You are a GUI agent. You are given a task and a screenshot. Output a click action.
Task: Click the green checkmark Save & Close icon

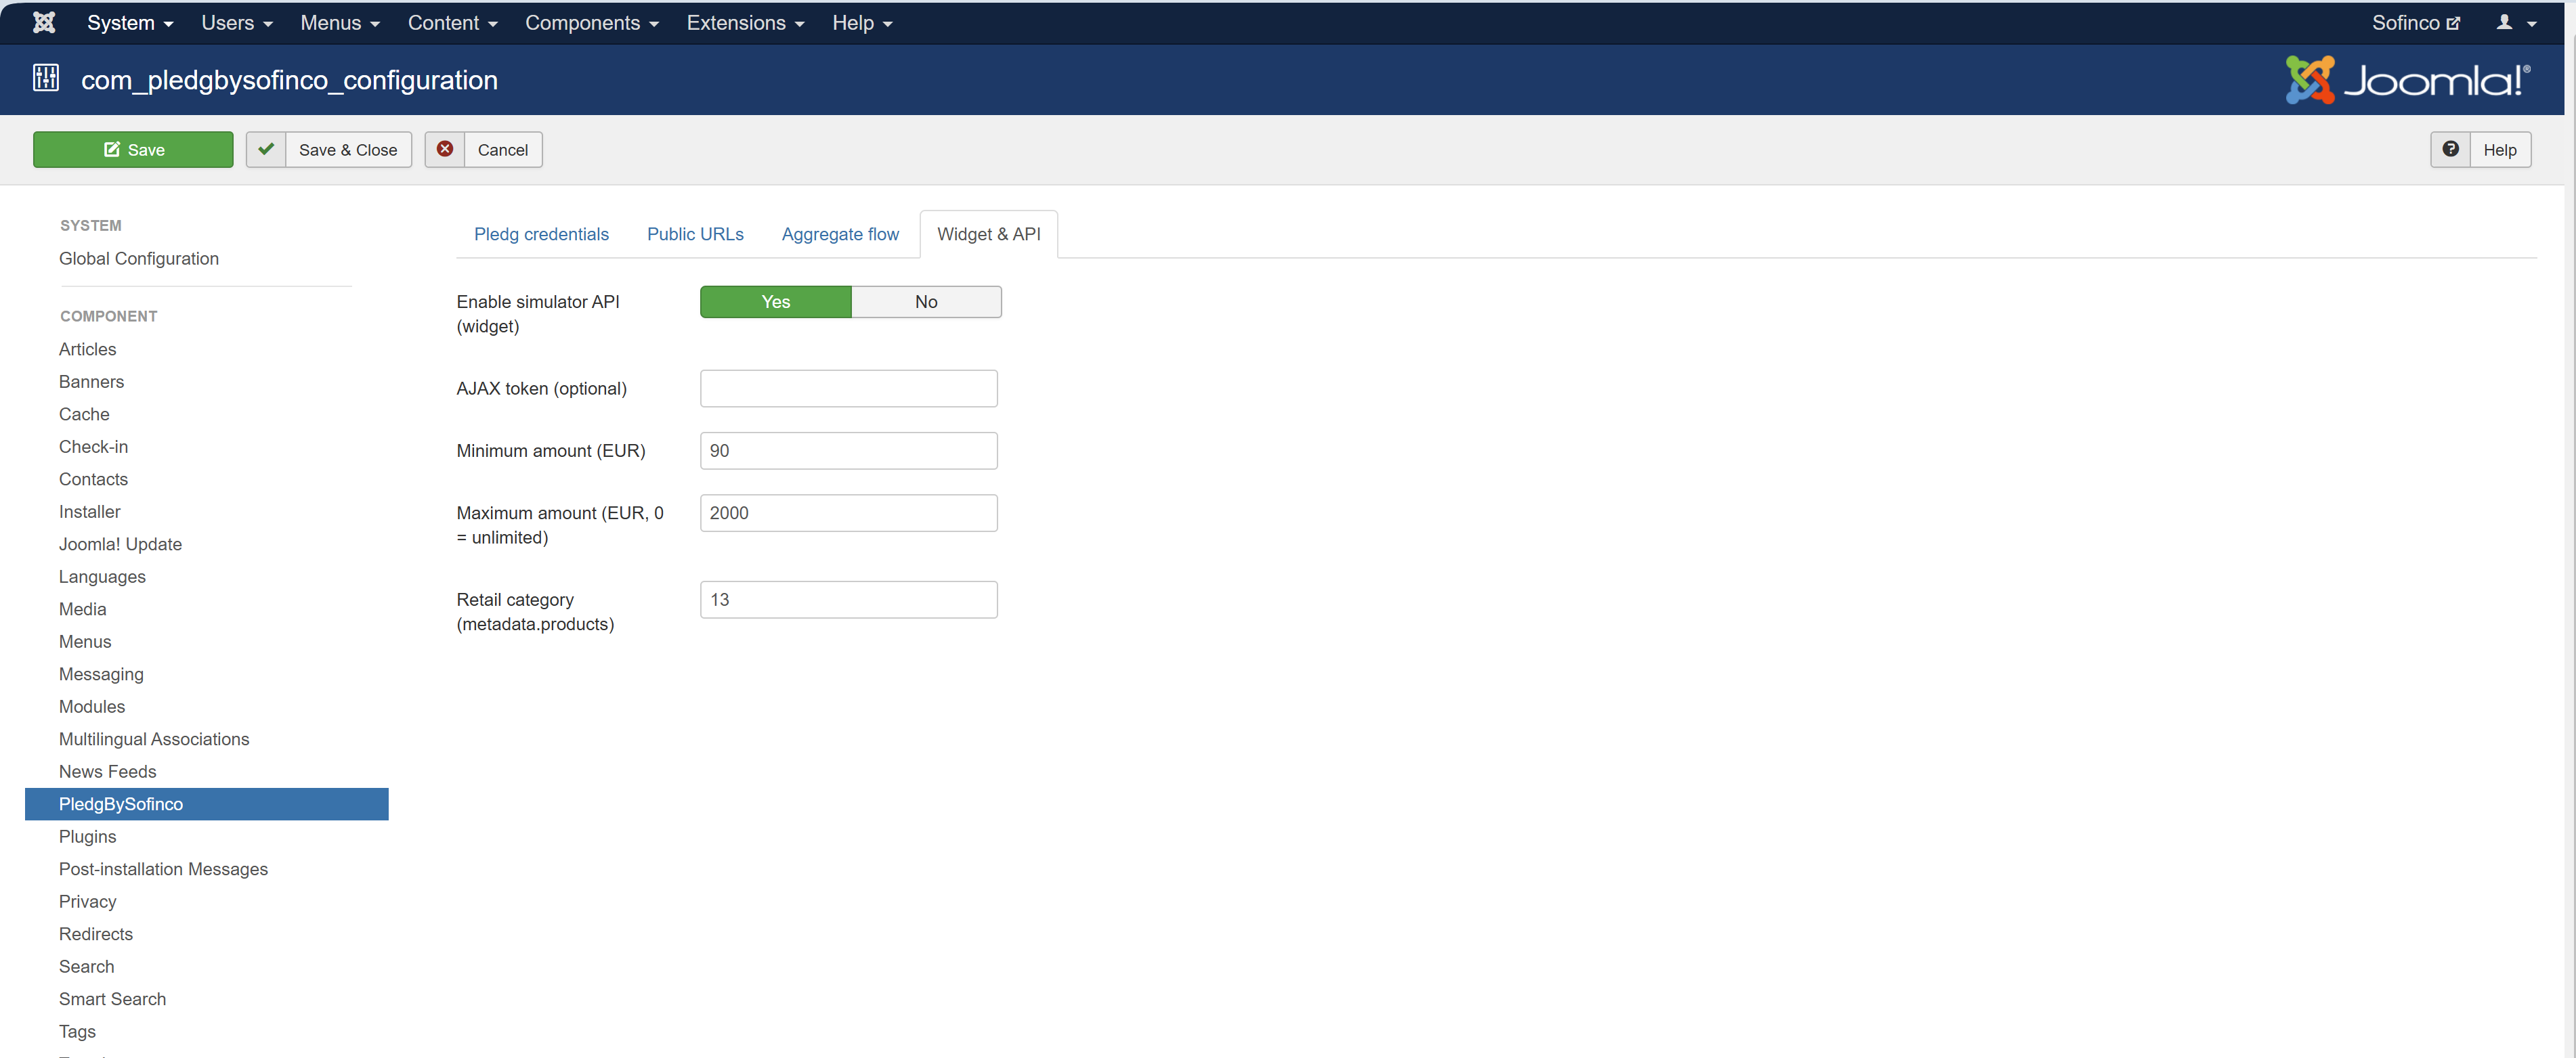pyautogui.click(x=266, y=149)
